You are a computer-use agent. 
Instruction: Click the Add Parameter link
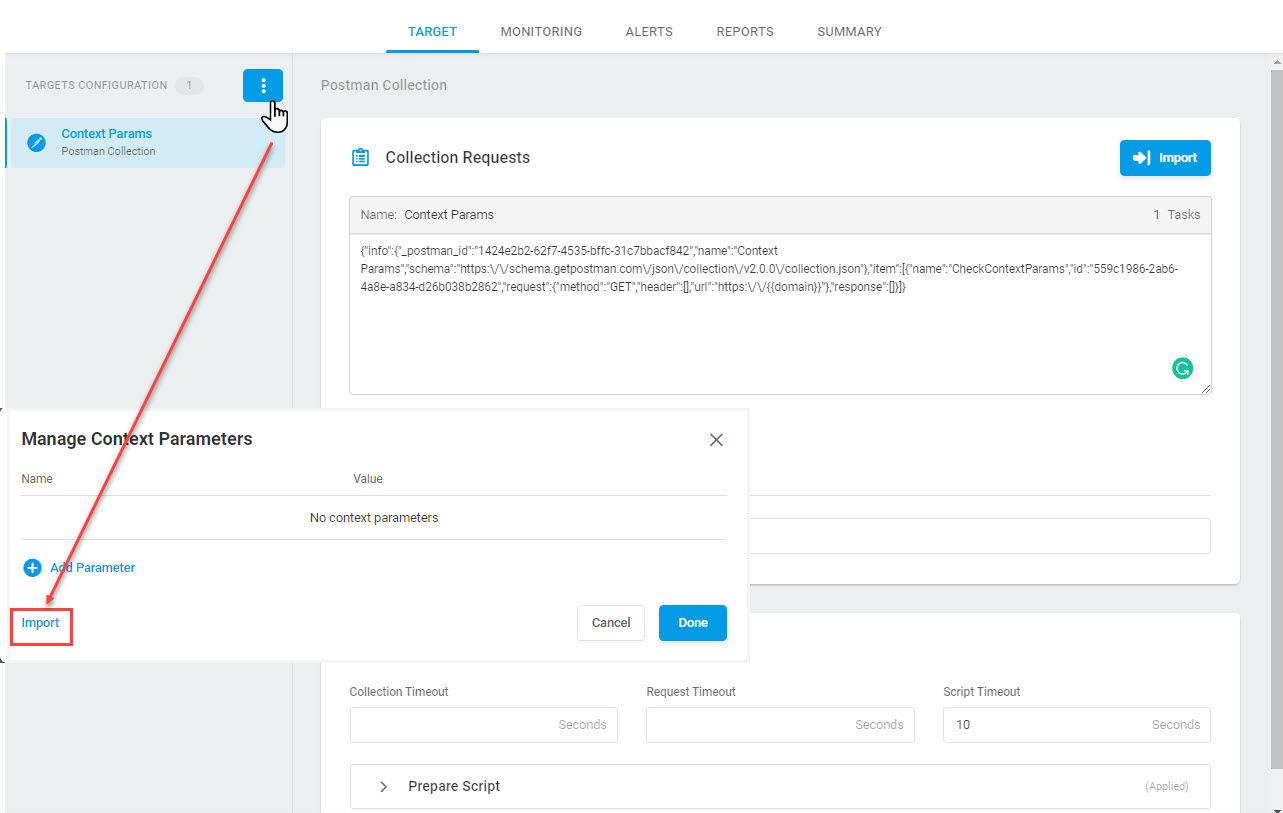[x=92, y=568]
